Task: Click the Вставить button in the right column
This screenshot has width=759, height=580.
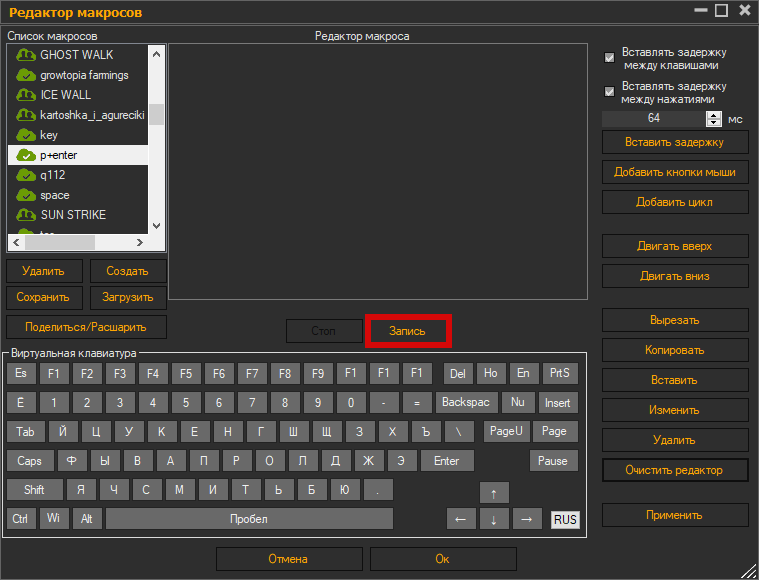Action: pyautogui.click(x=675, y=381)
